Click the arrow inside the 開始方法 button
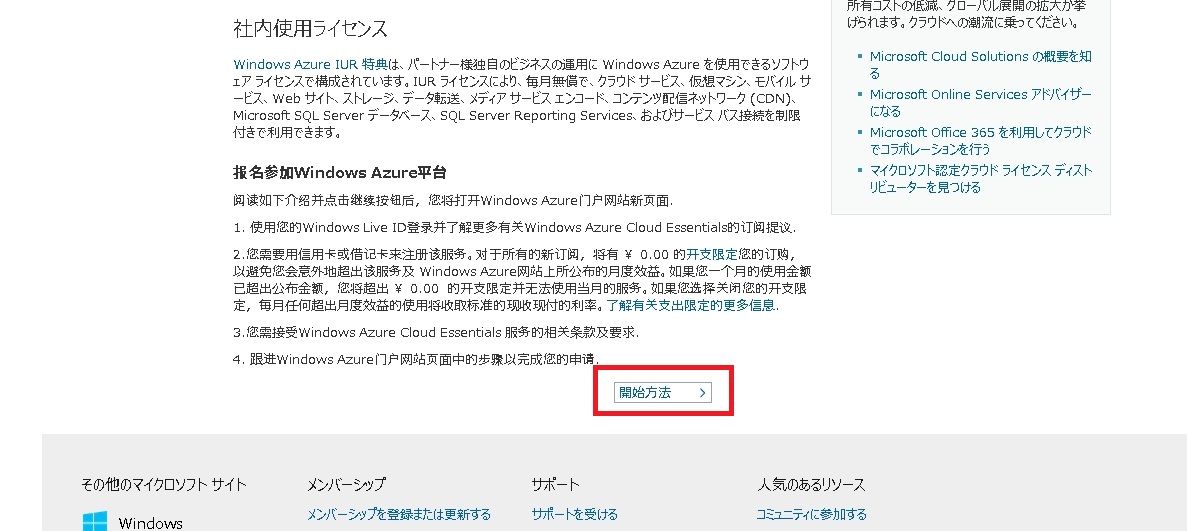 click(702, 392)
